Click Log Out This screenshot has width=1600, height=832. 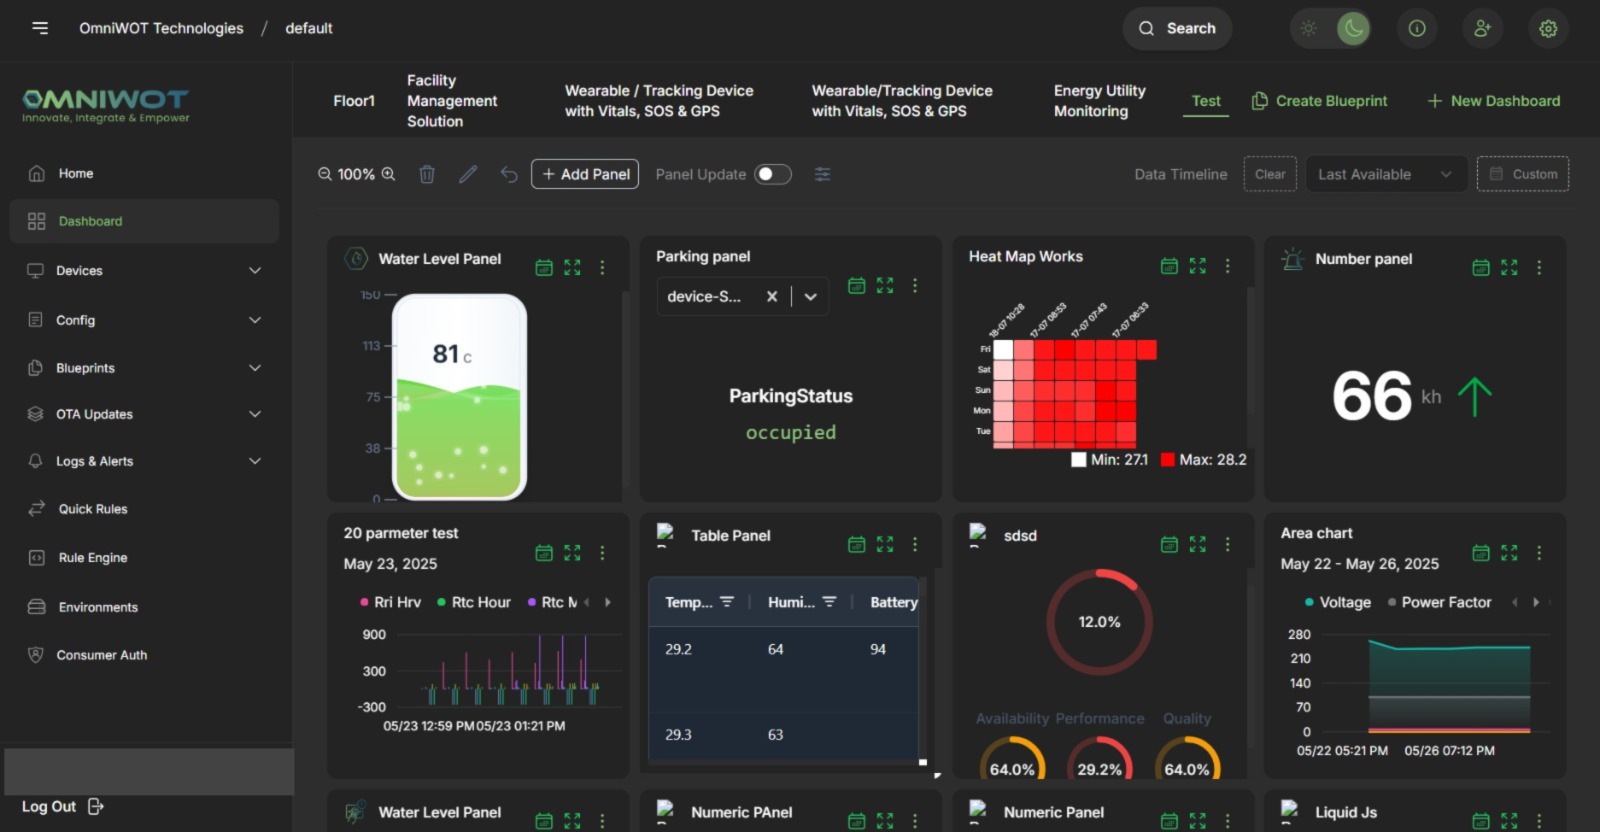(x=63, y=807)
